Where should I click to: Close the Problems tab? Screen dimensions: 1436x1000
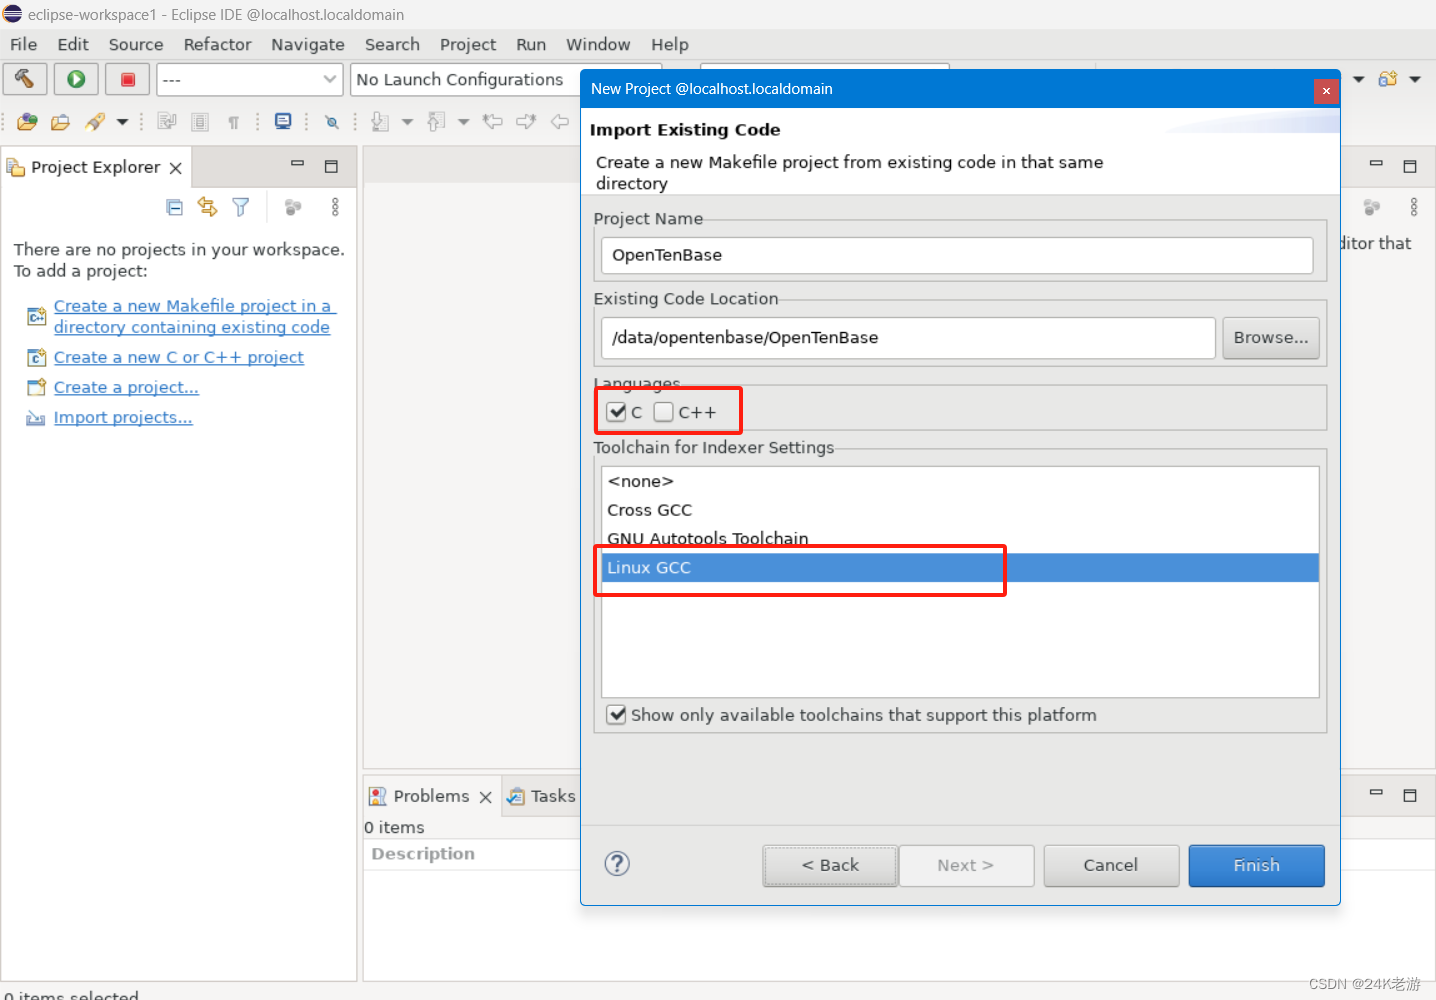(x=486, y=797)
